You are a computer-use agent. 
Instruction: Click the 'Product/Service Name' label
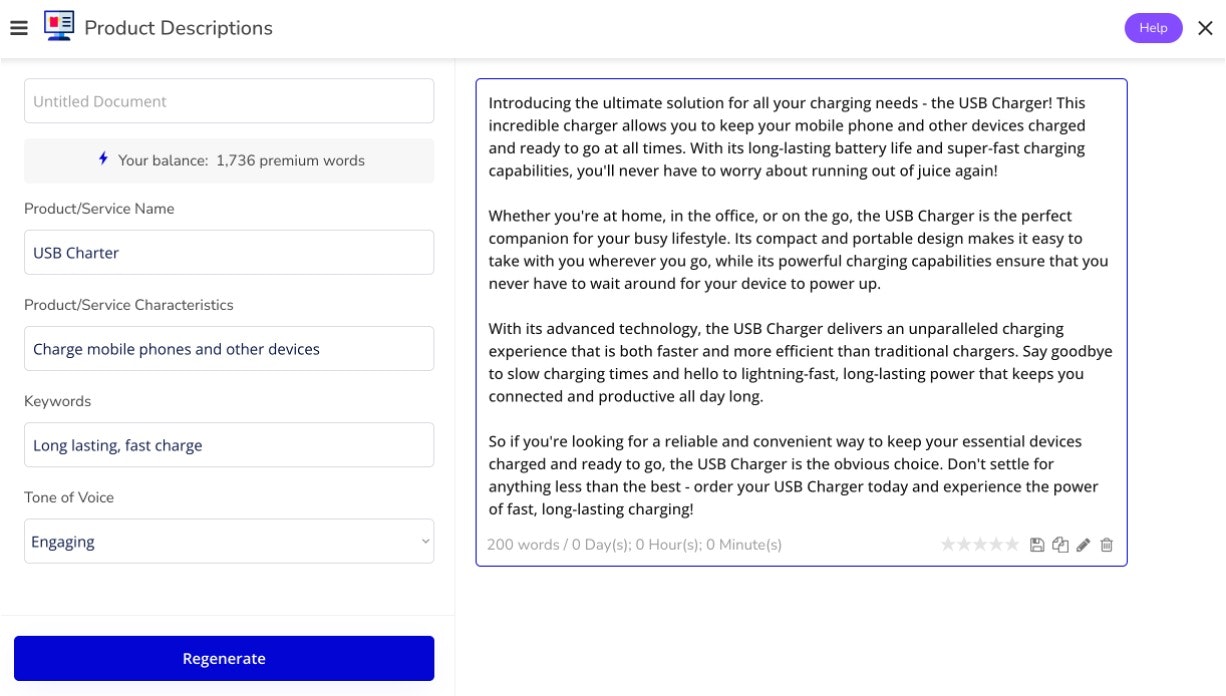(99, 208)
